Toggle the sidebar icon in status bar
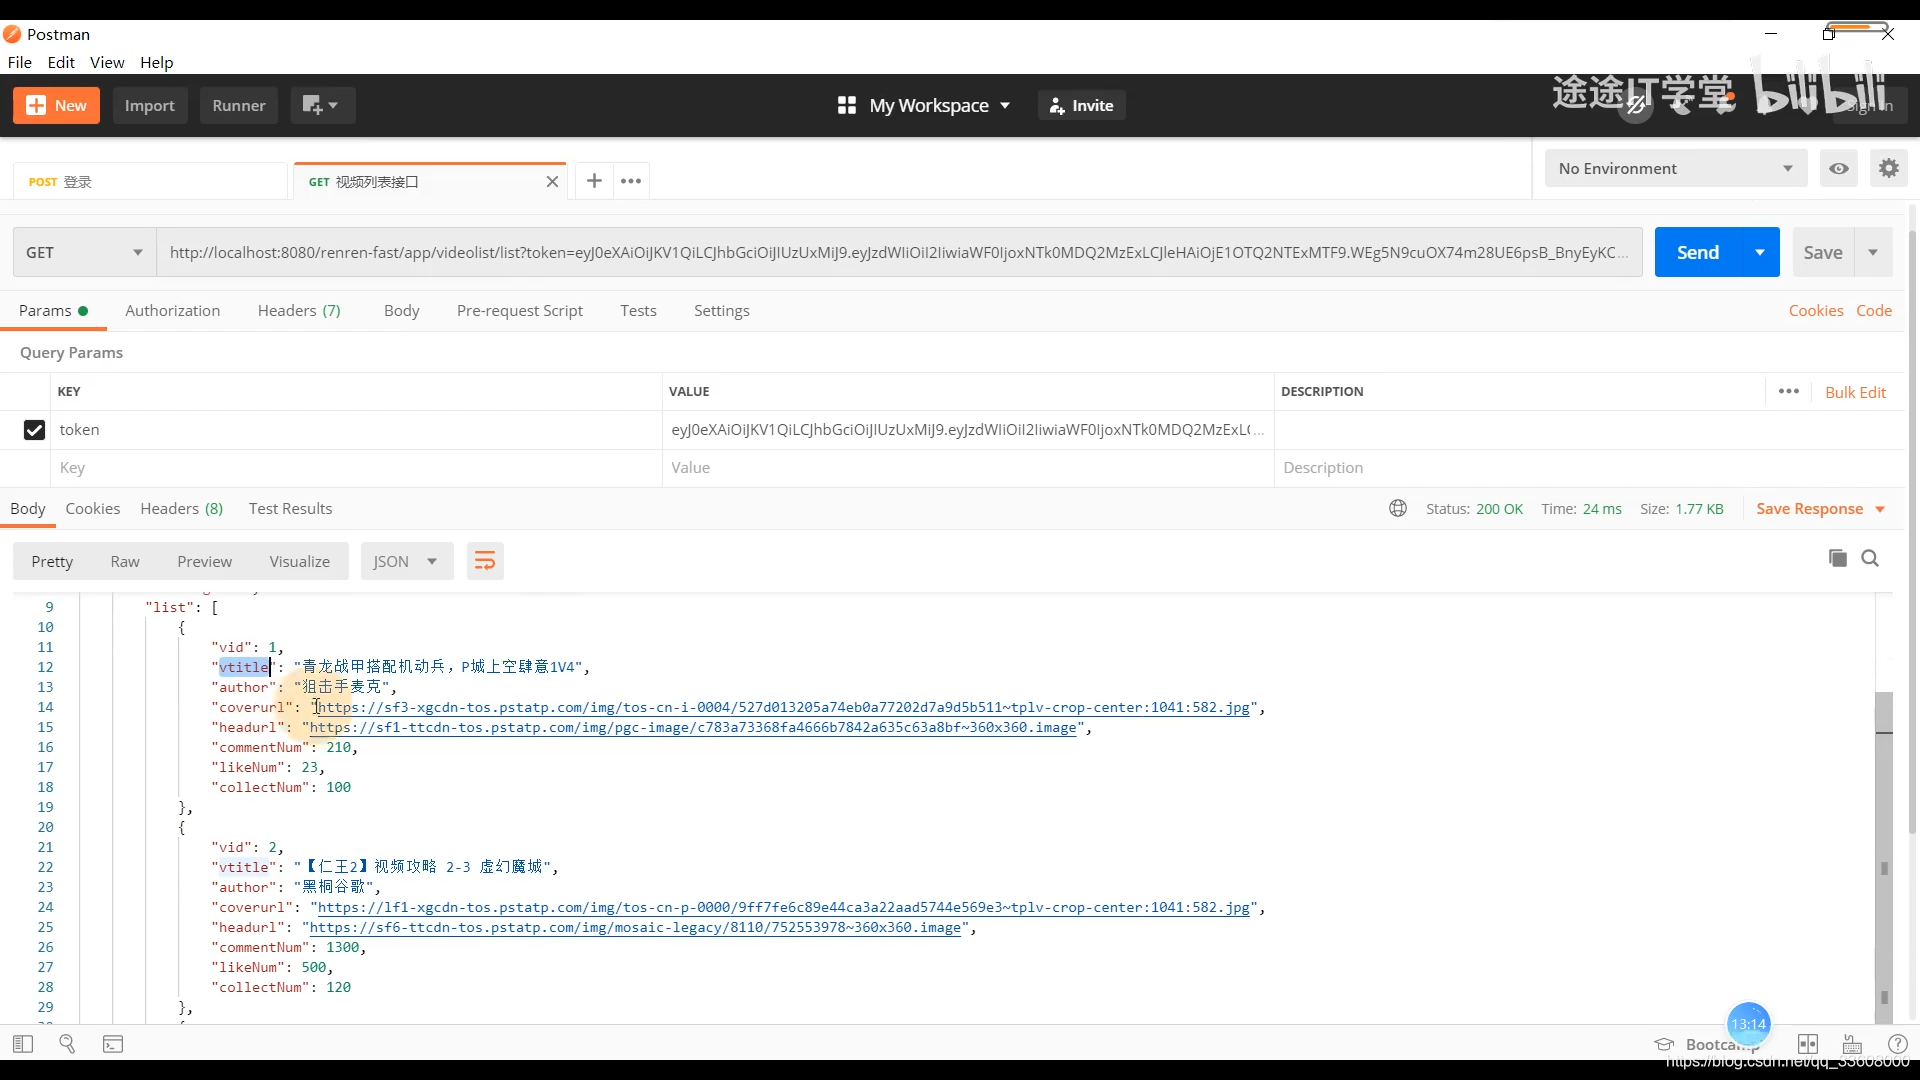This screenshot has width=1920, height=1080. (x=23, y=1044)
